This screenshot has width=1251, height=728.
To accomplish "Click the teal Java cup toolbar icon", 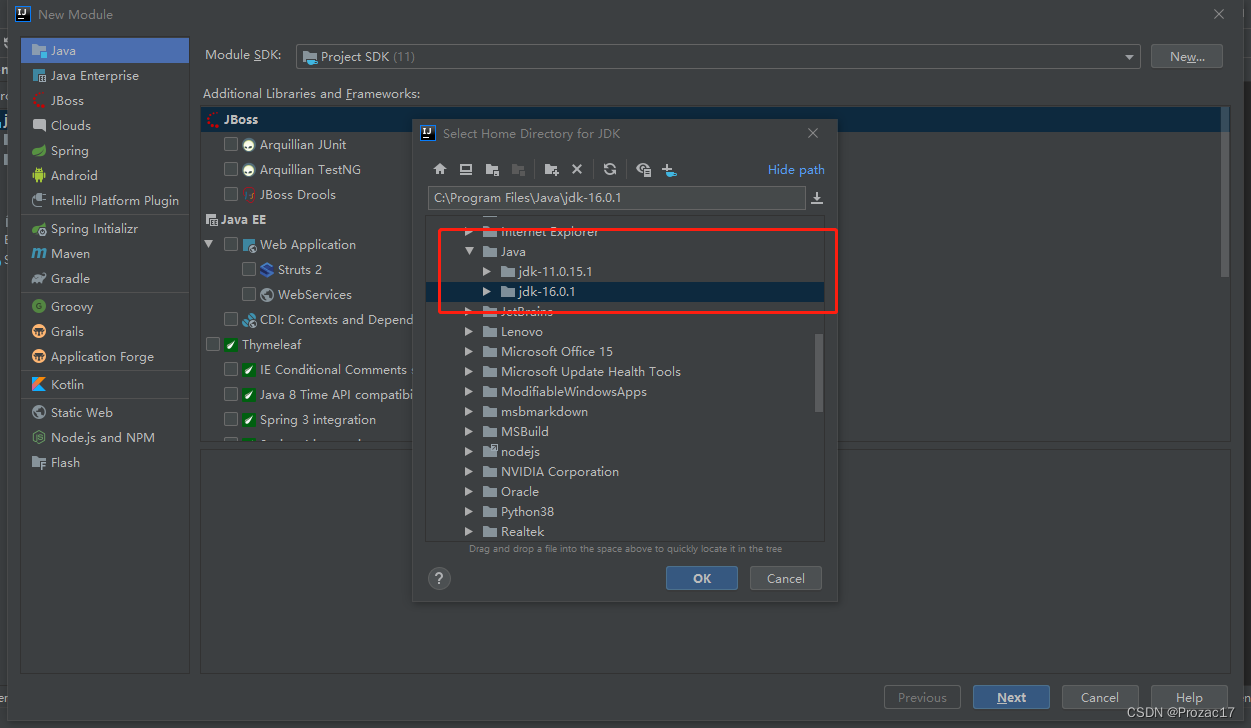I will (x=670, y=169).
